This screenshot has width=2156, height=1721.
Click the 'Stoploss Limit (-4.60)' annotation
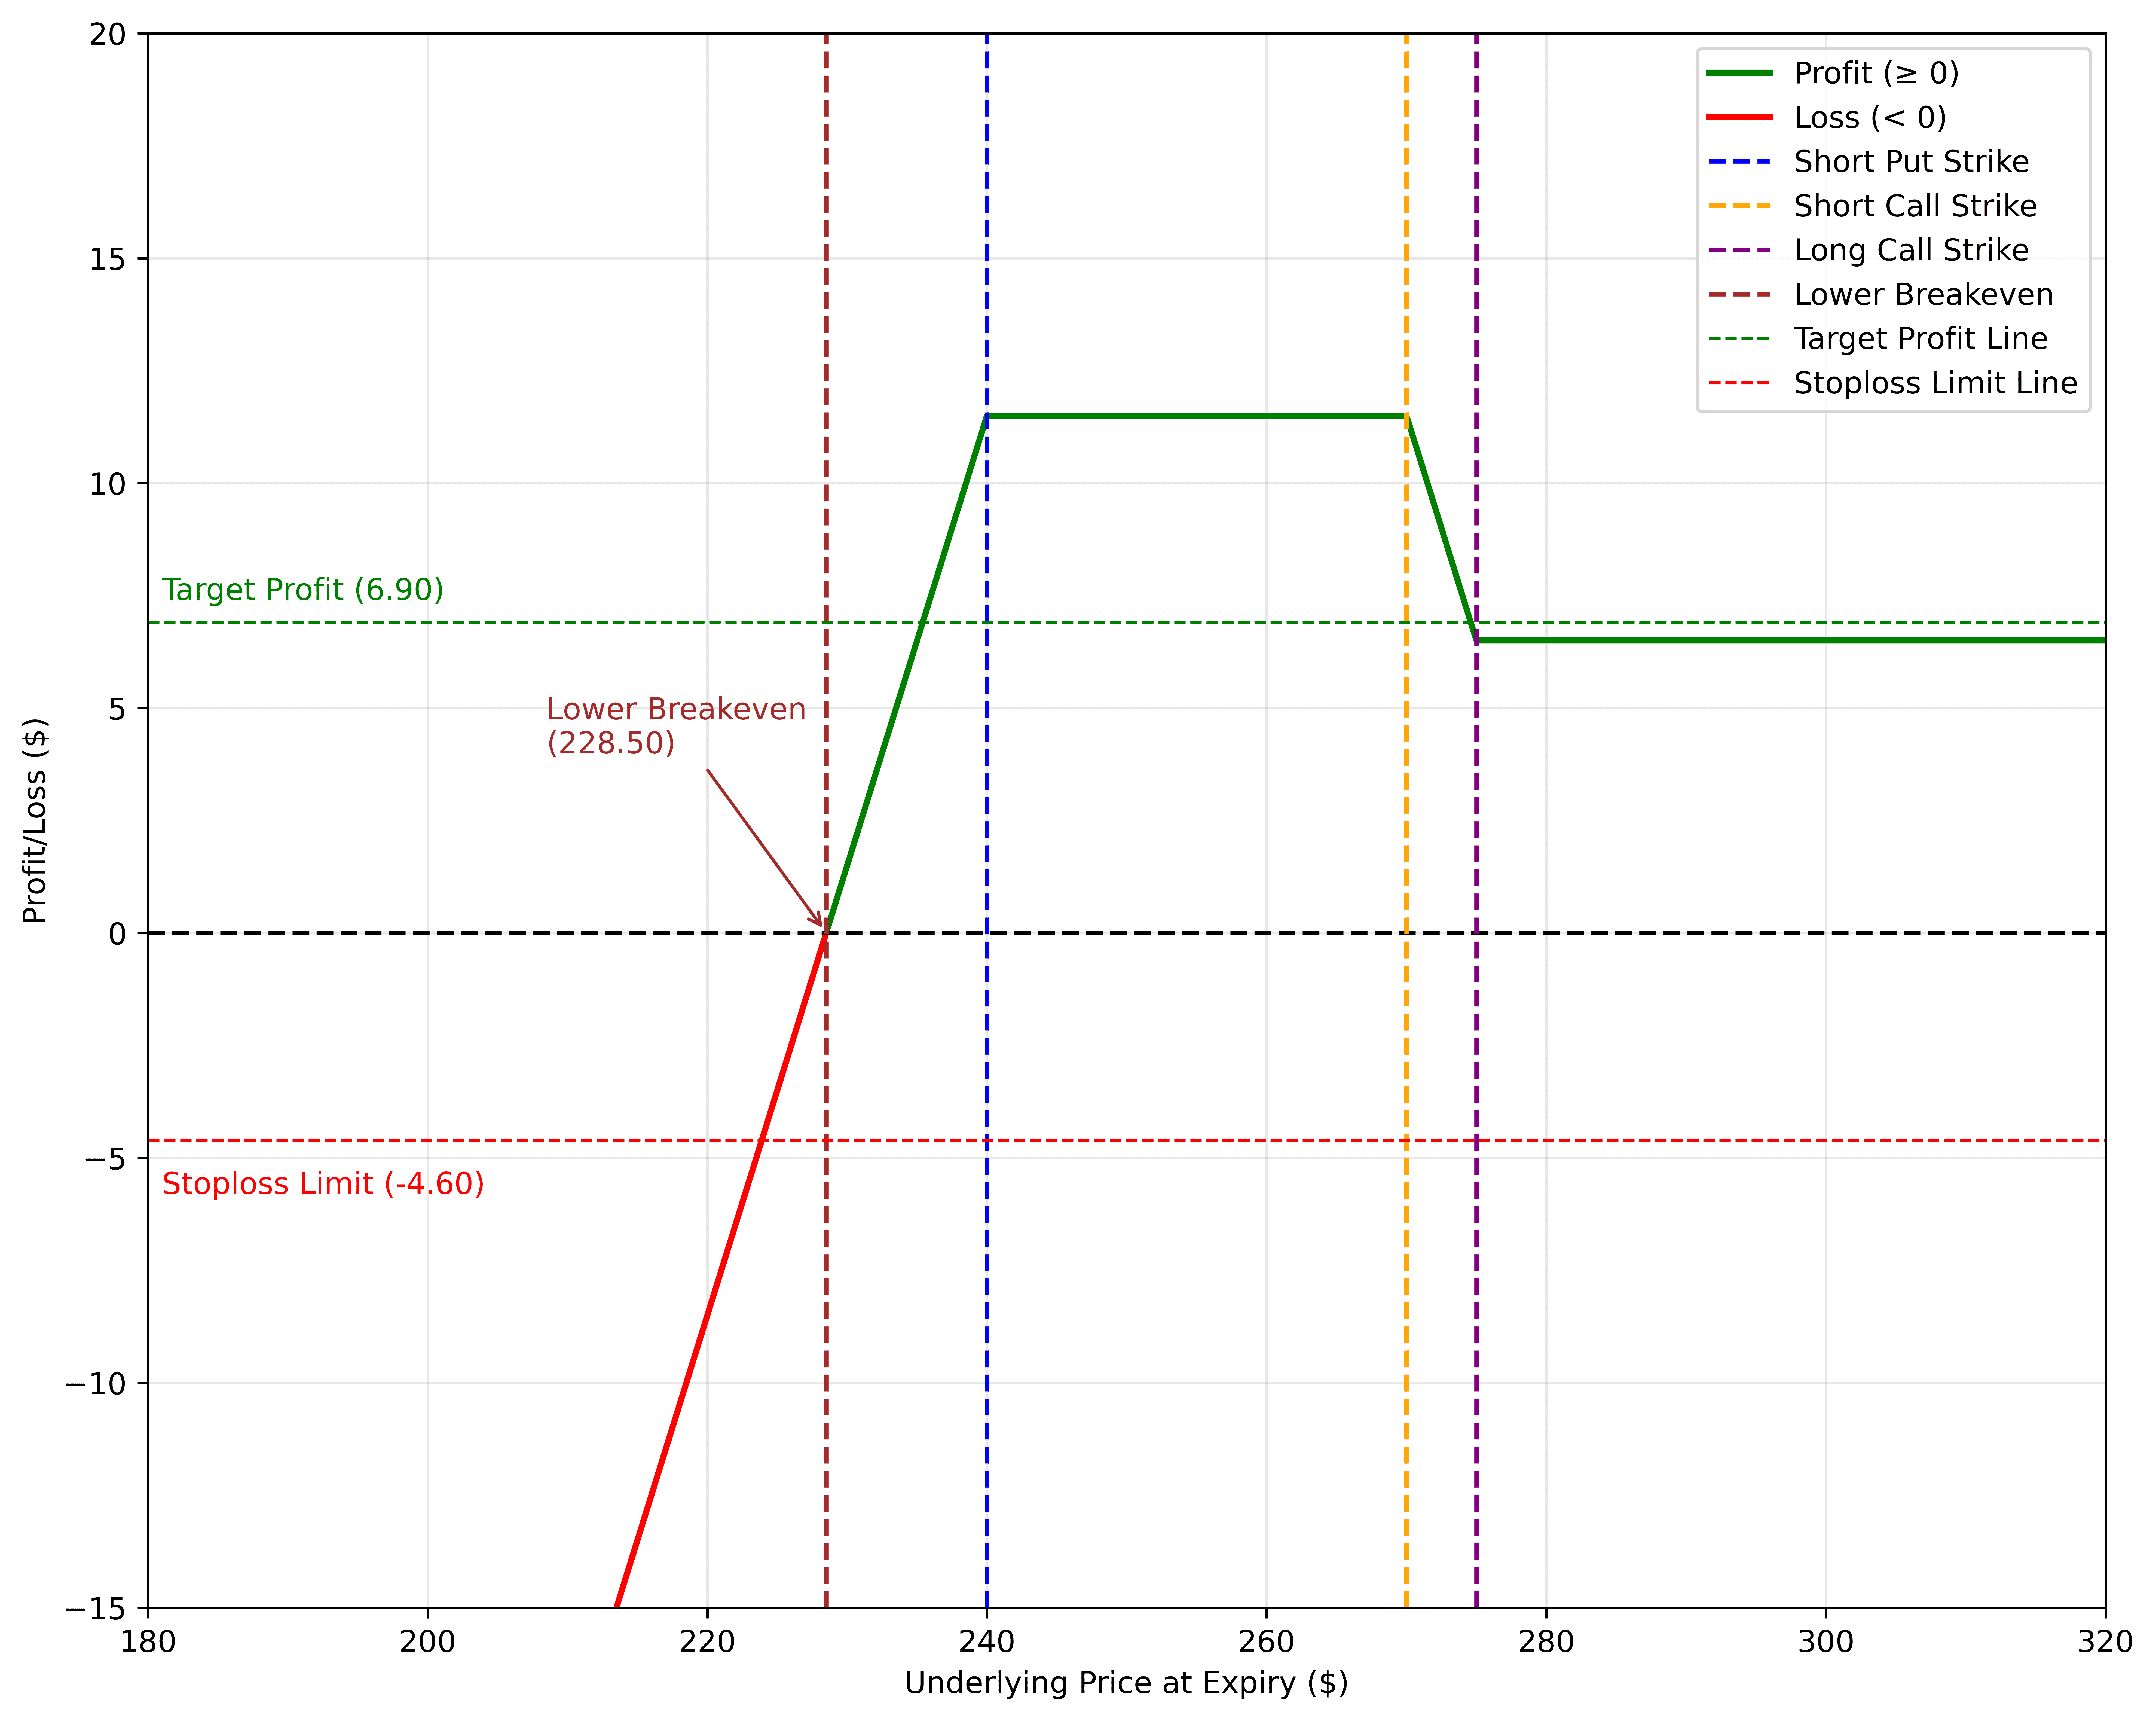click(x=323, y=1184)
